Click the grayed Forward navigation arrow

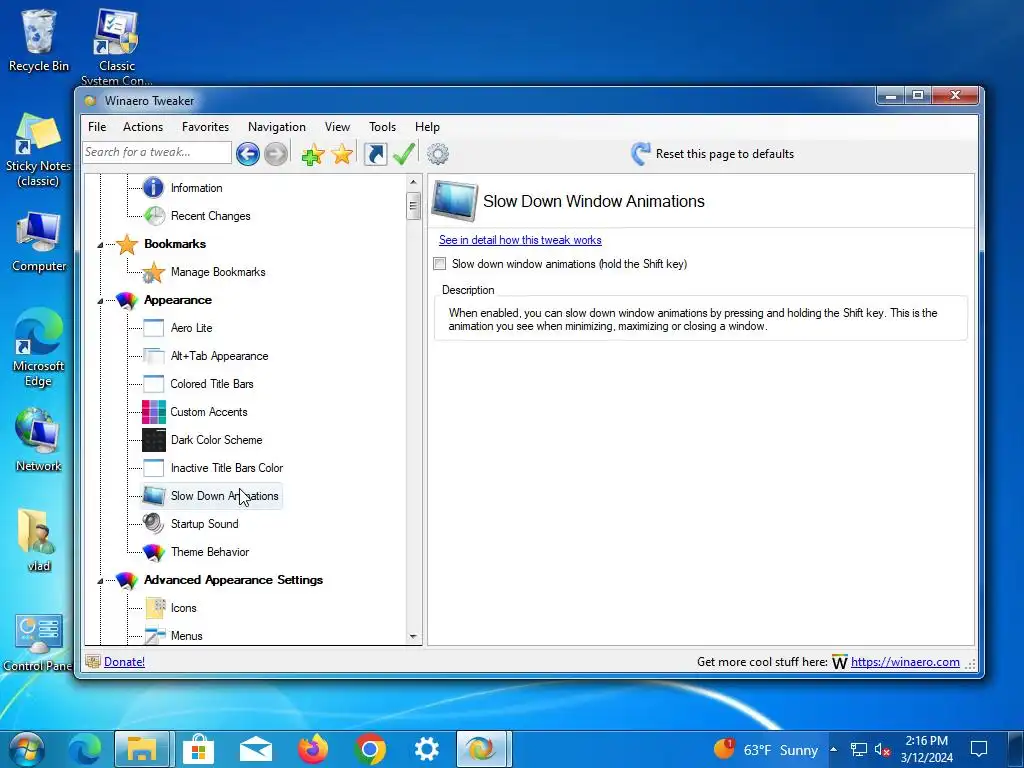click(x=276, y=154)
